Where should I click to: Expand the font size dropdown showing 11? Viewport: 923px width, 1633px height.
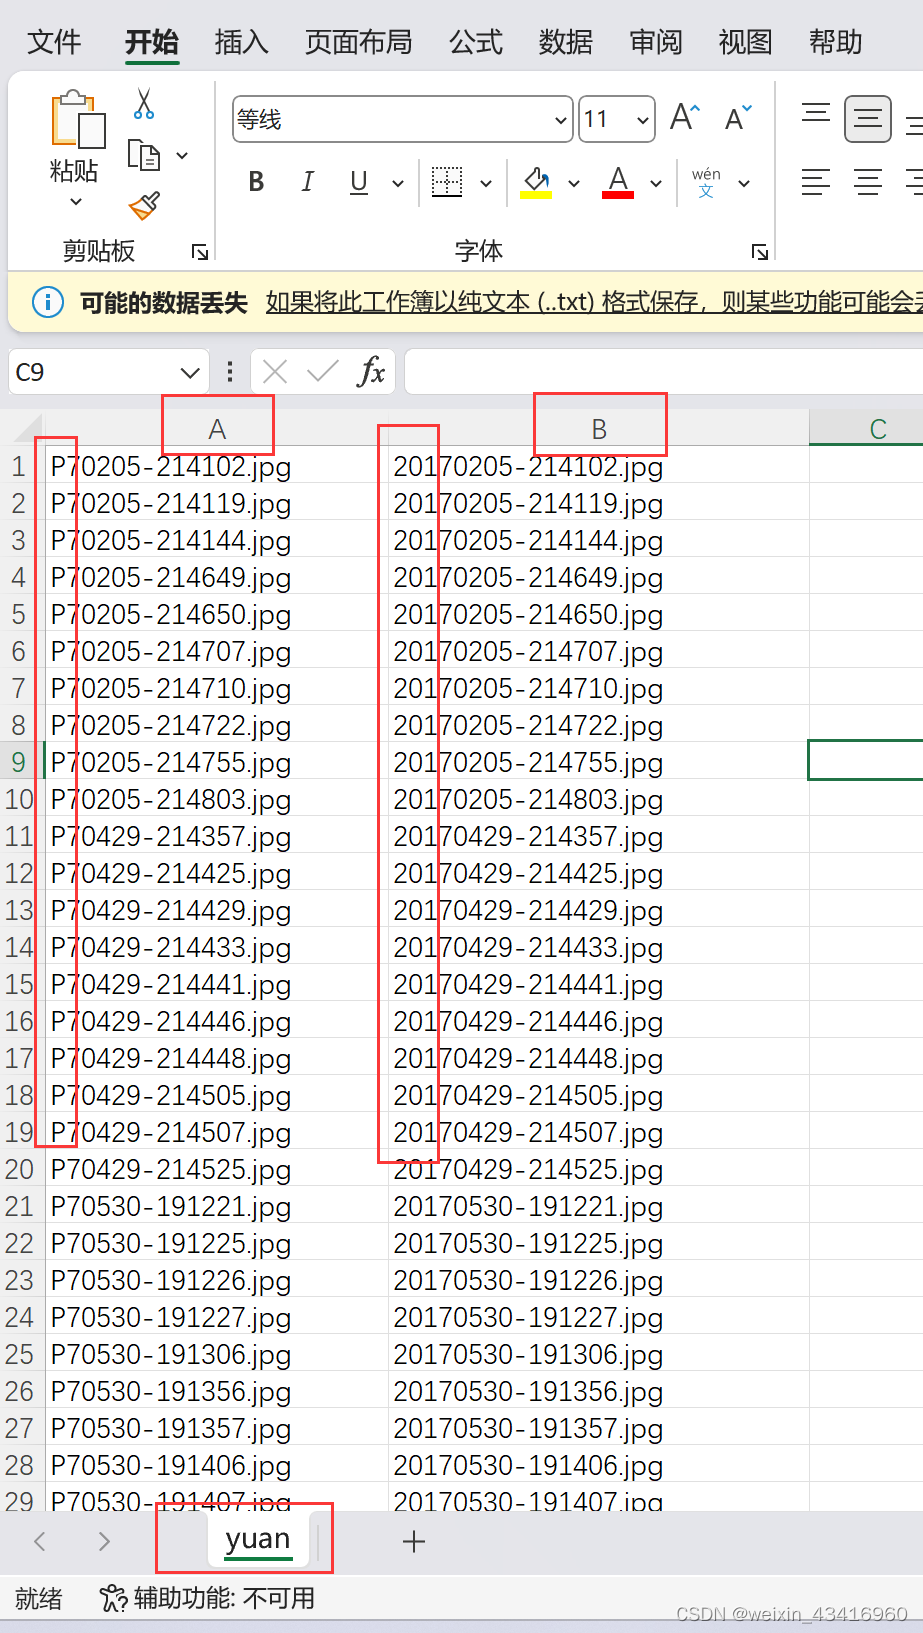click(643, 120)
